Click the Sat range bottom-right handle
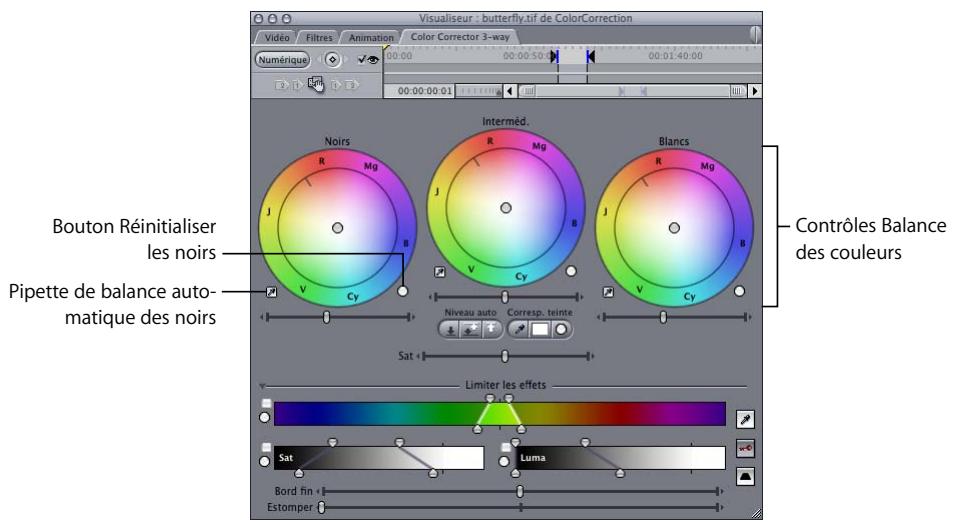This screenshot has height=523, width=954. coord(433,473)
